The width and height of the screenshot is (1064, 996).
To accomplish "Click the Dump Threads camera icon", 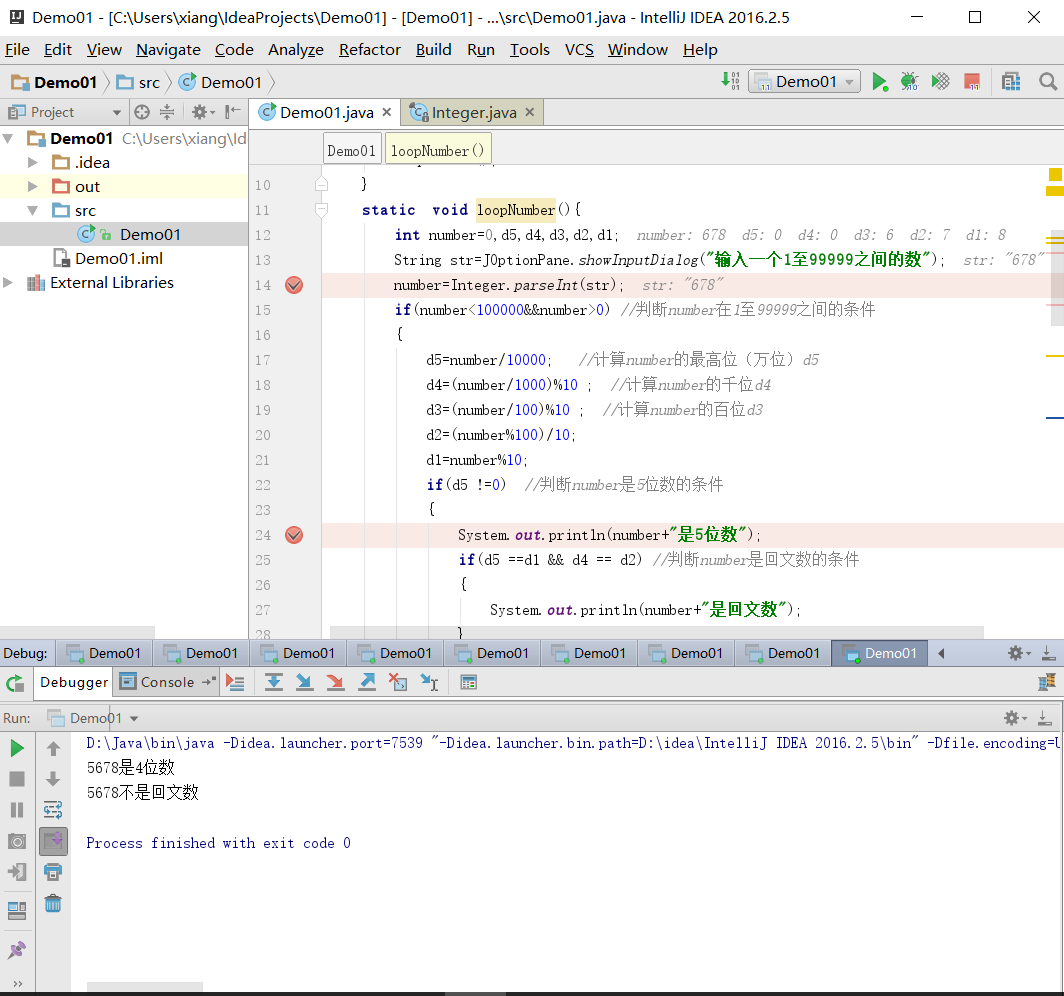I will [x=17, y=841].
